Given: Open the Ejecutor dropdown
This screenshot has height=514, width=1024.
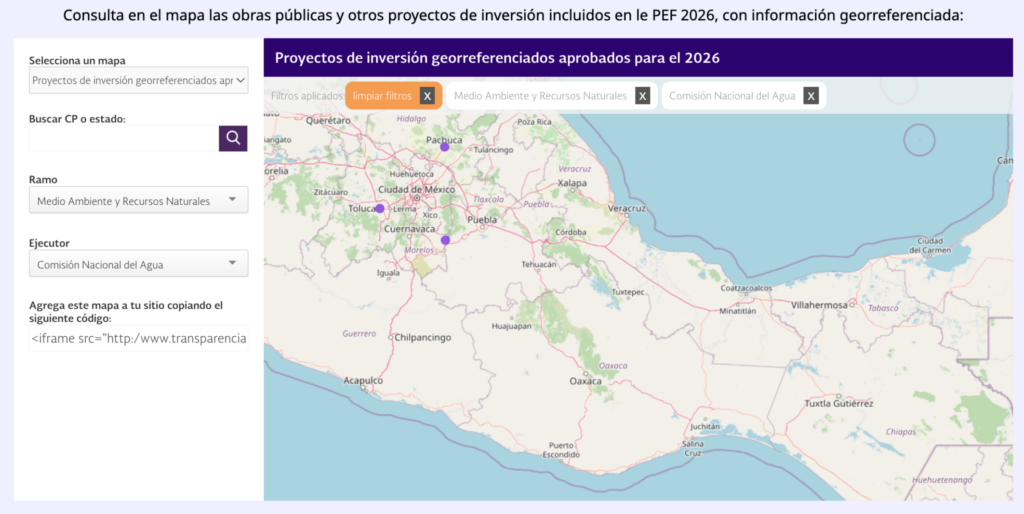Looking at the screenshot, I should 138,265.
